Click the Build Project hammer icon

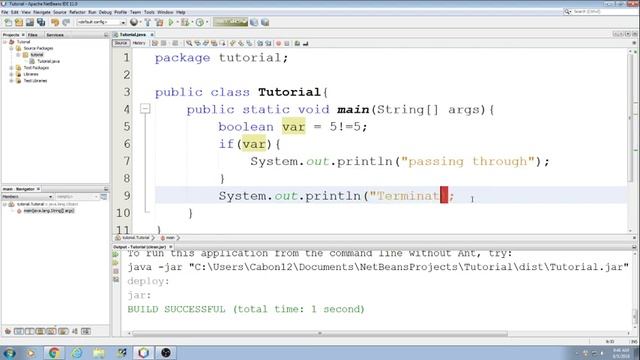pyautogui.click(x=148, y=22)
